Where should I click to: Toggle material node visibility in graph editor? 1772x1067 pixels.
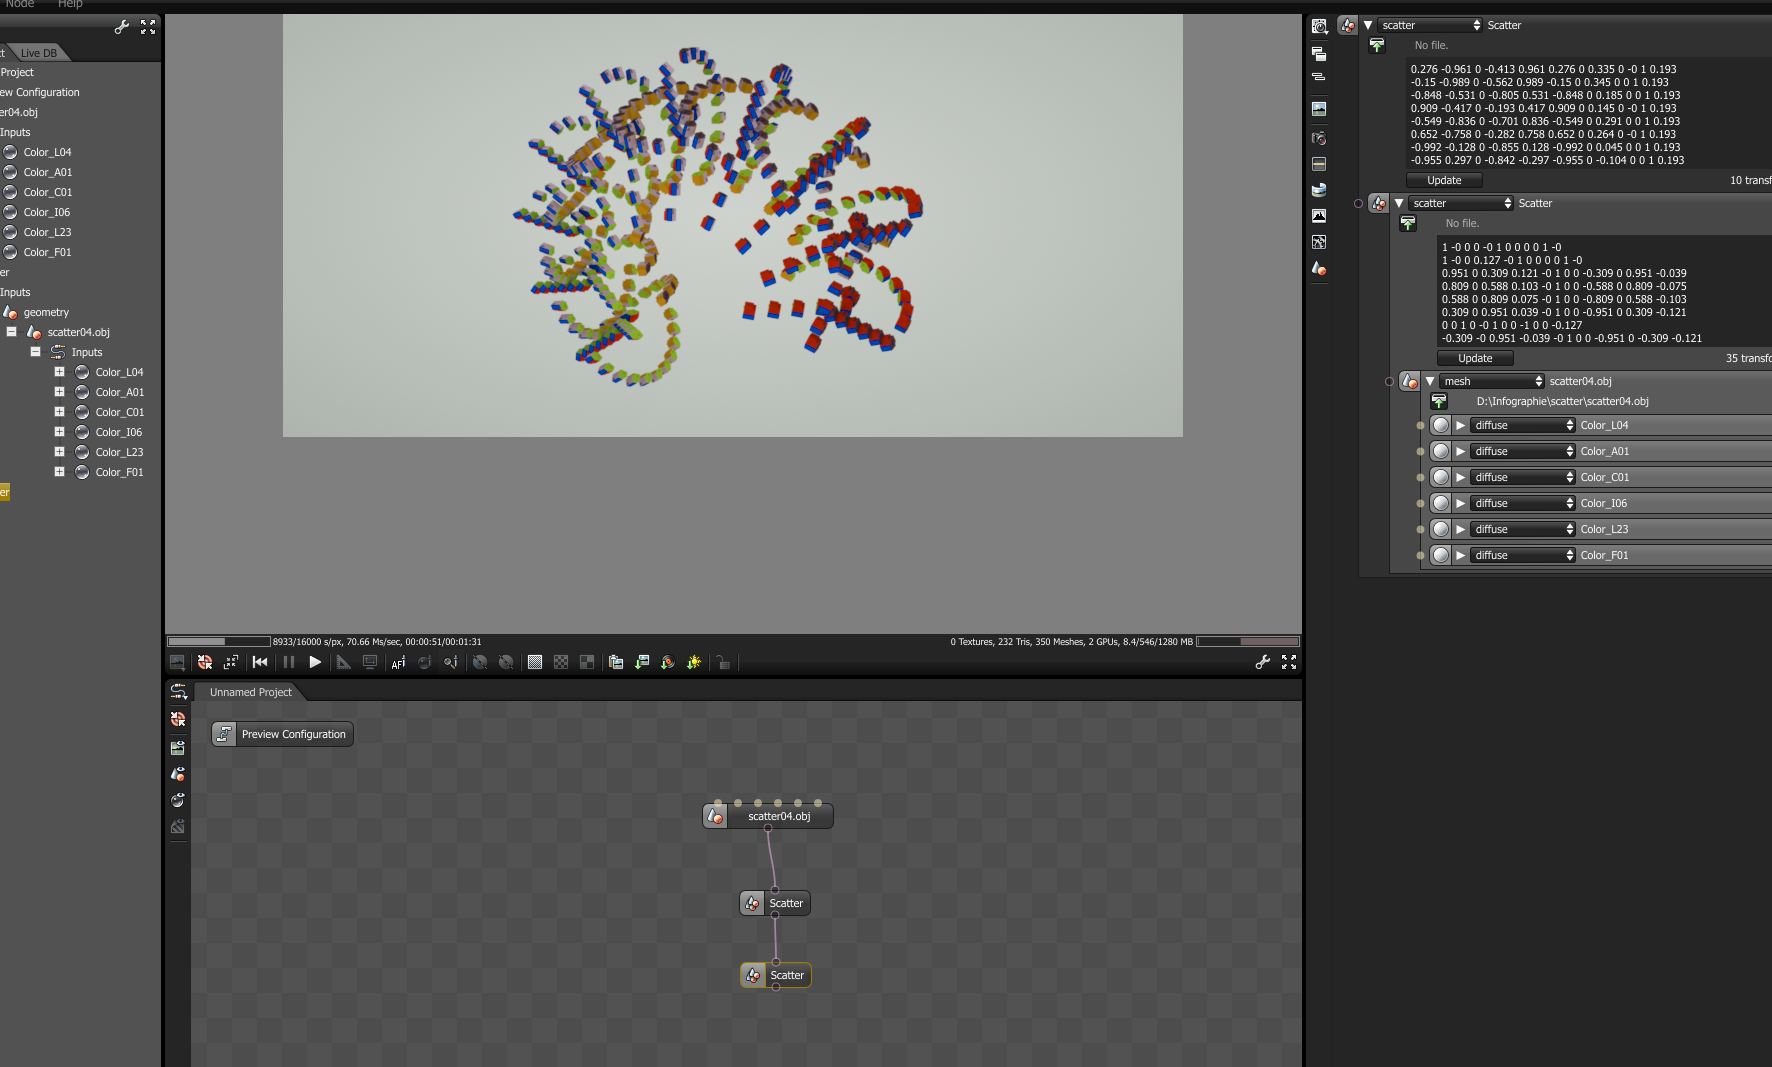[x=178, y=800]
